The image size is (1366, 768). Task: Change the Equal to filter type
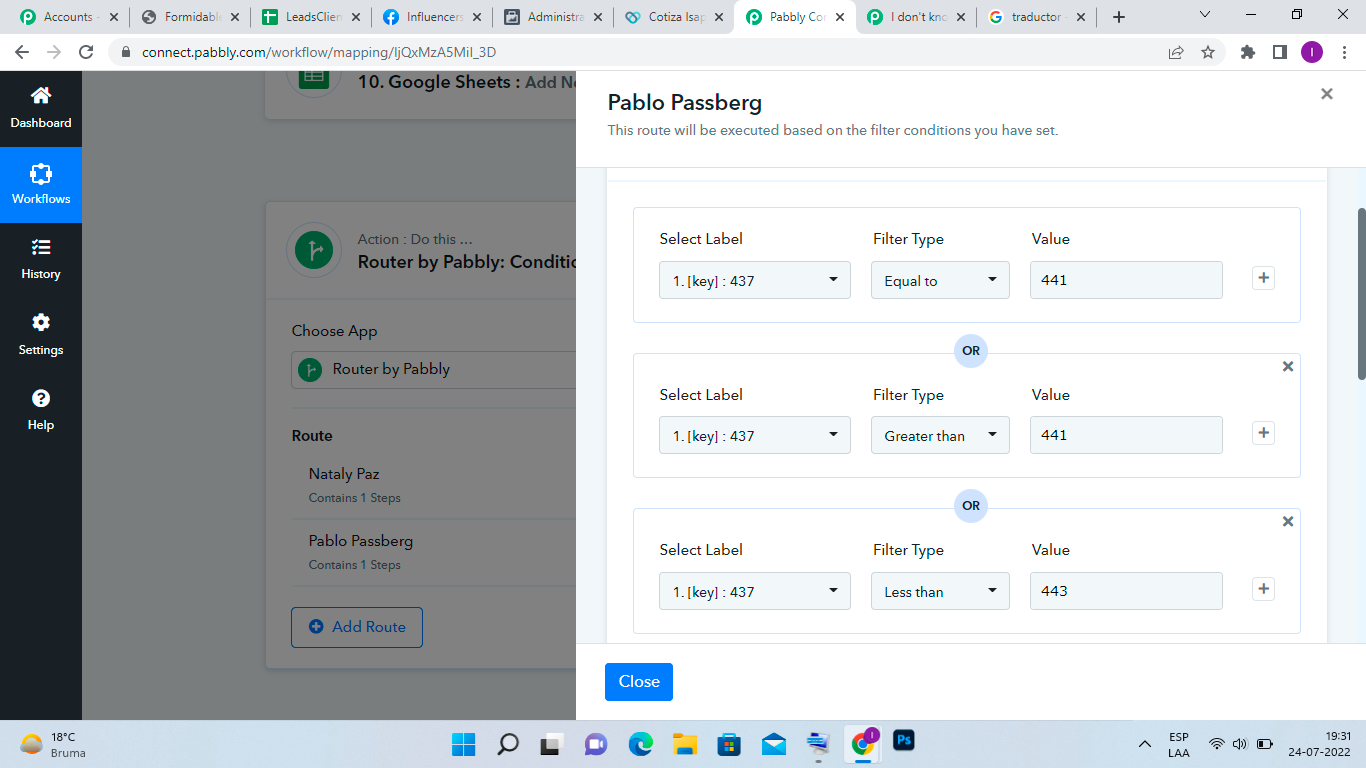click(x=941, y=280)
